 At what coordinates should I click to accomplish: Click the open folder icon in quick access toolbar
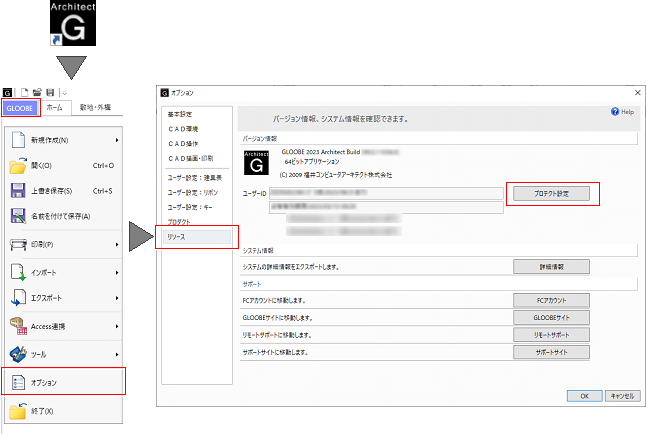click(x=37, y=92)
